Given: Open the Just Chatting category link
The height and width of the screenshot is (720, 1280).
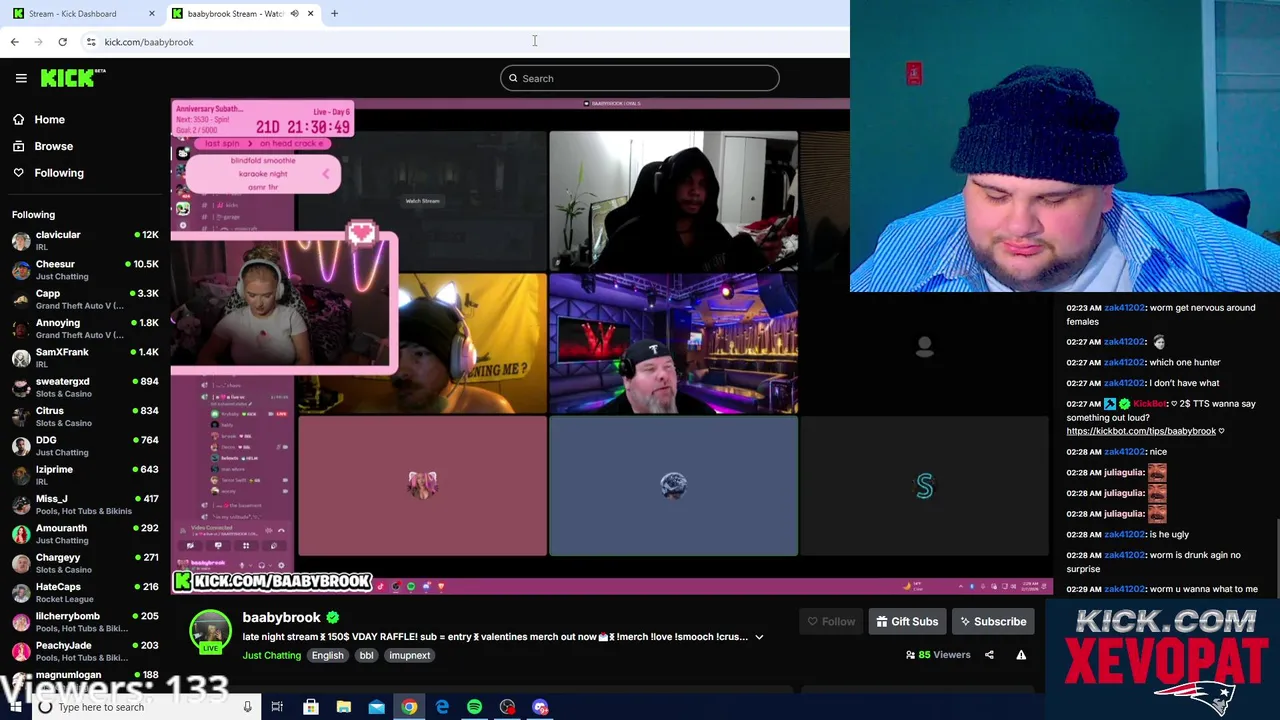Looking at the screenshot, I should (x=271, y=656).
